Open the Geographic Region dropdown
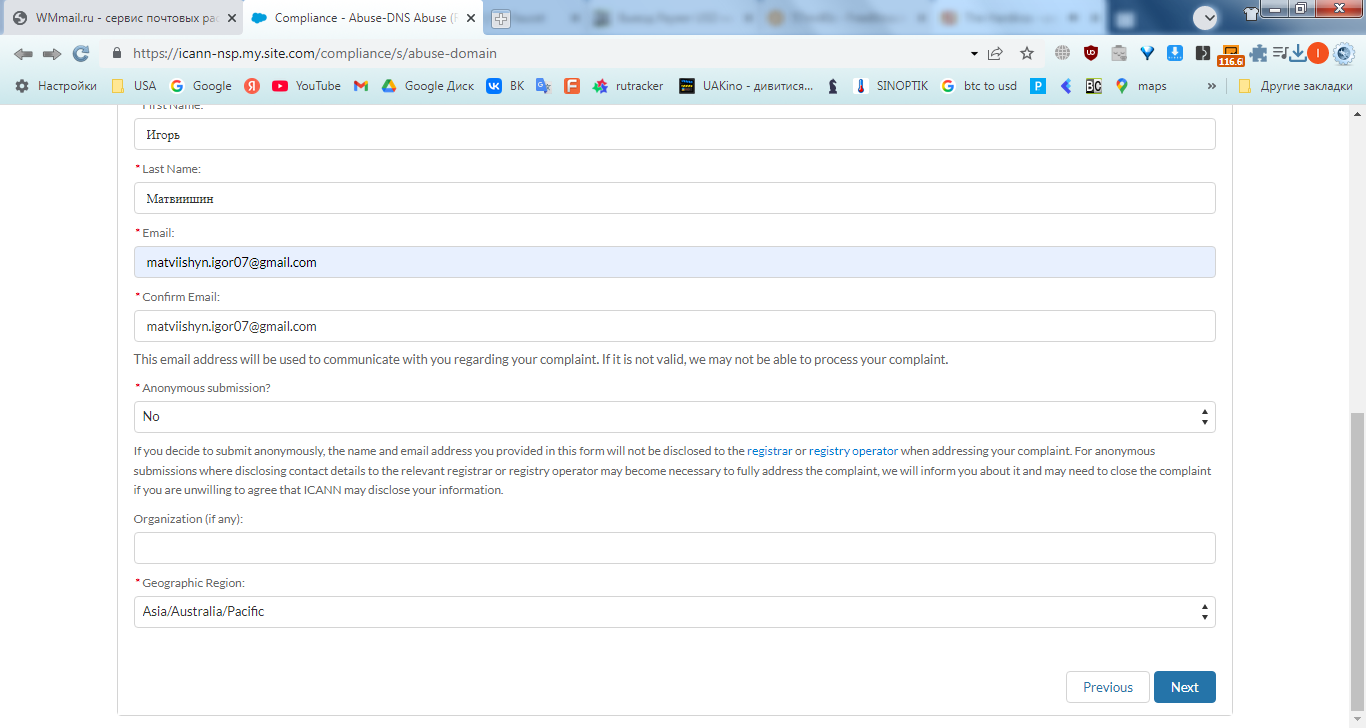Screen dimensions: 1366x728 pos(675,612)
